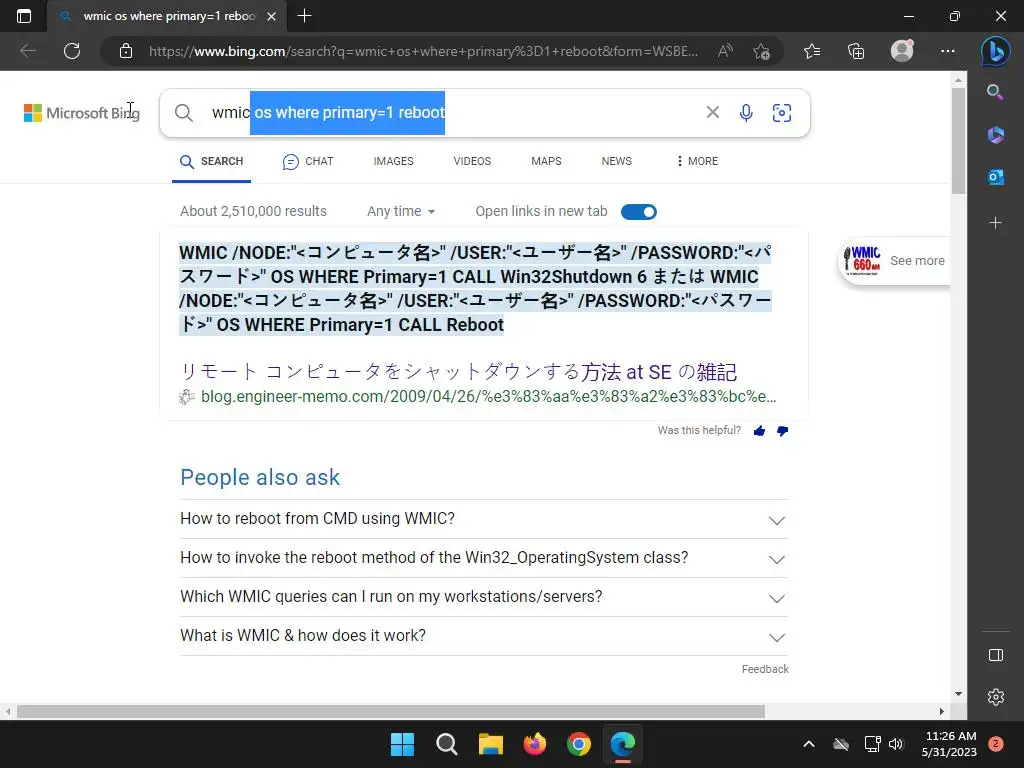Click the People also ask heading
The image size is (1024, 768).
tap(260, 477)
